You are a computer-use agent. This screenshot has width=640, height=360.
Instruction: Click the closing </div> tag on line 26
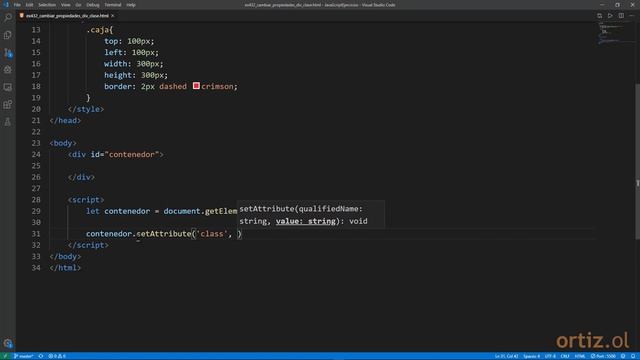[x=81, y=177]
